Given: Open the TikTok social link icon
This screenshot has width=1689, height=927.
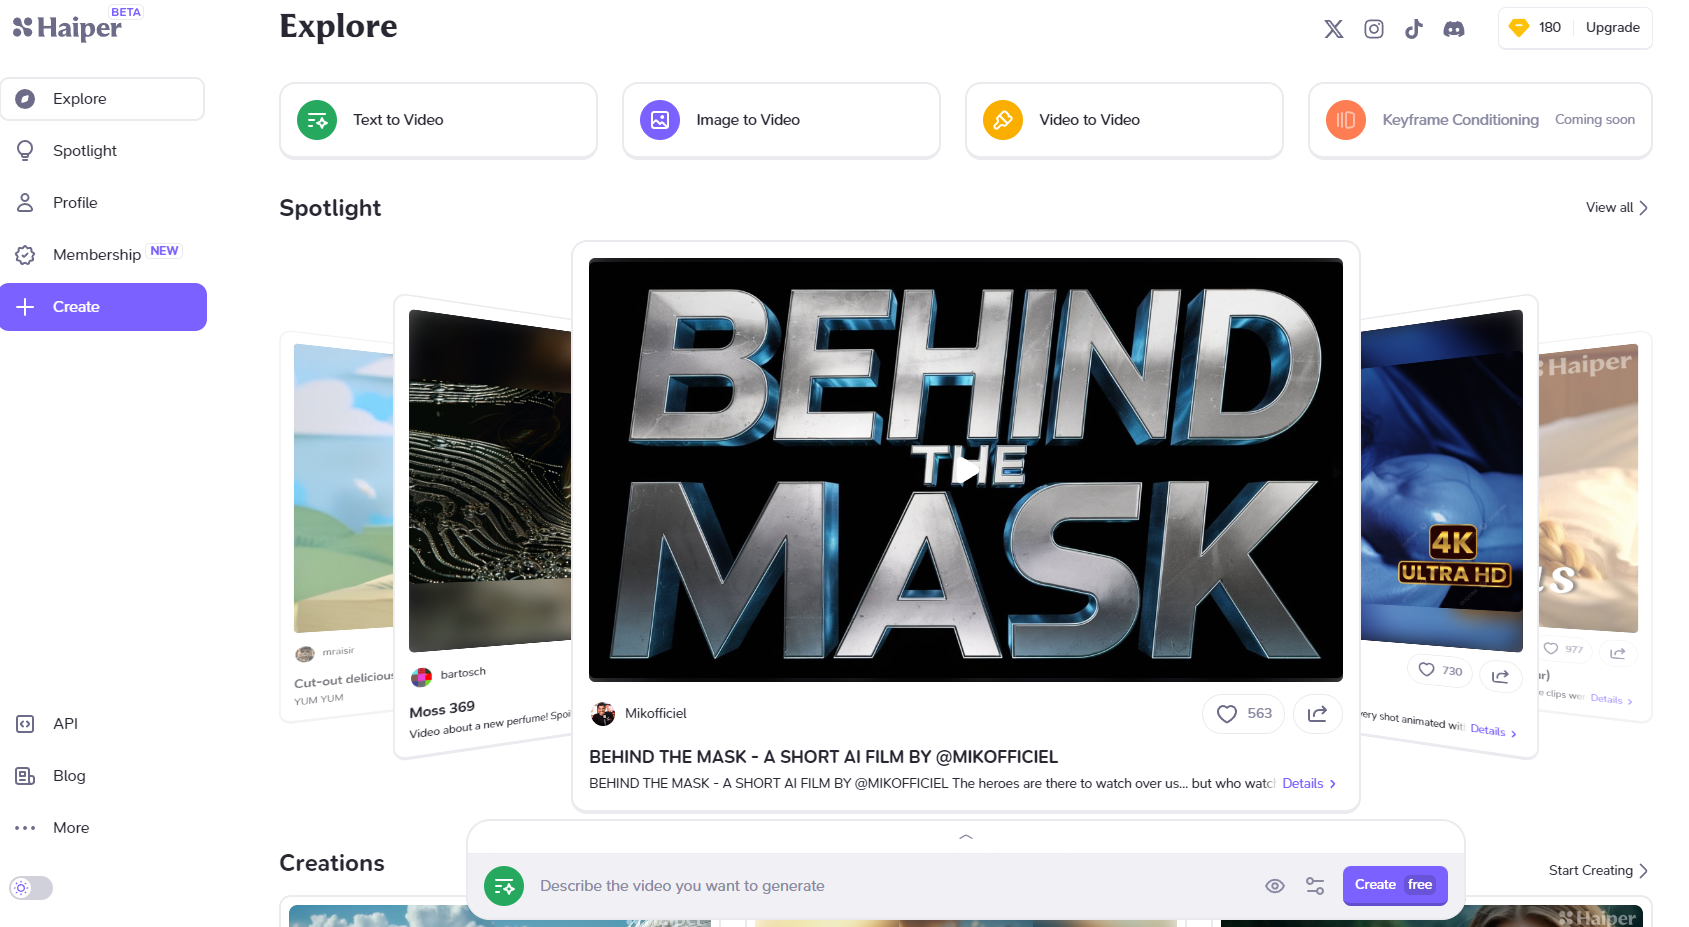Looking at the screenshot, I should tap(1413, 29).
